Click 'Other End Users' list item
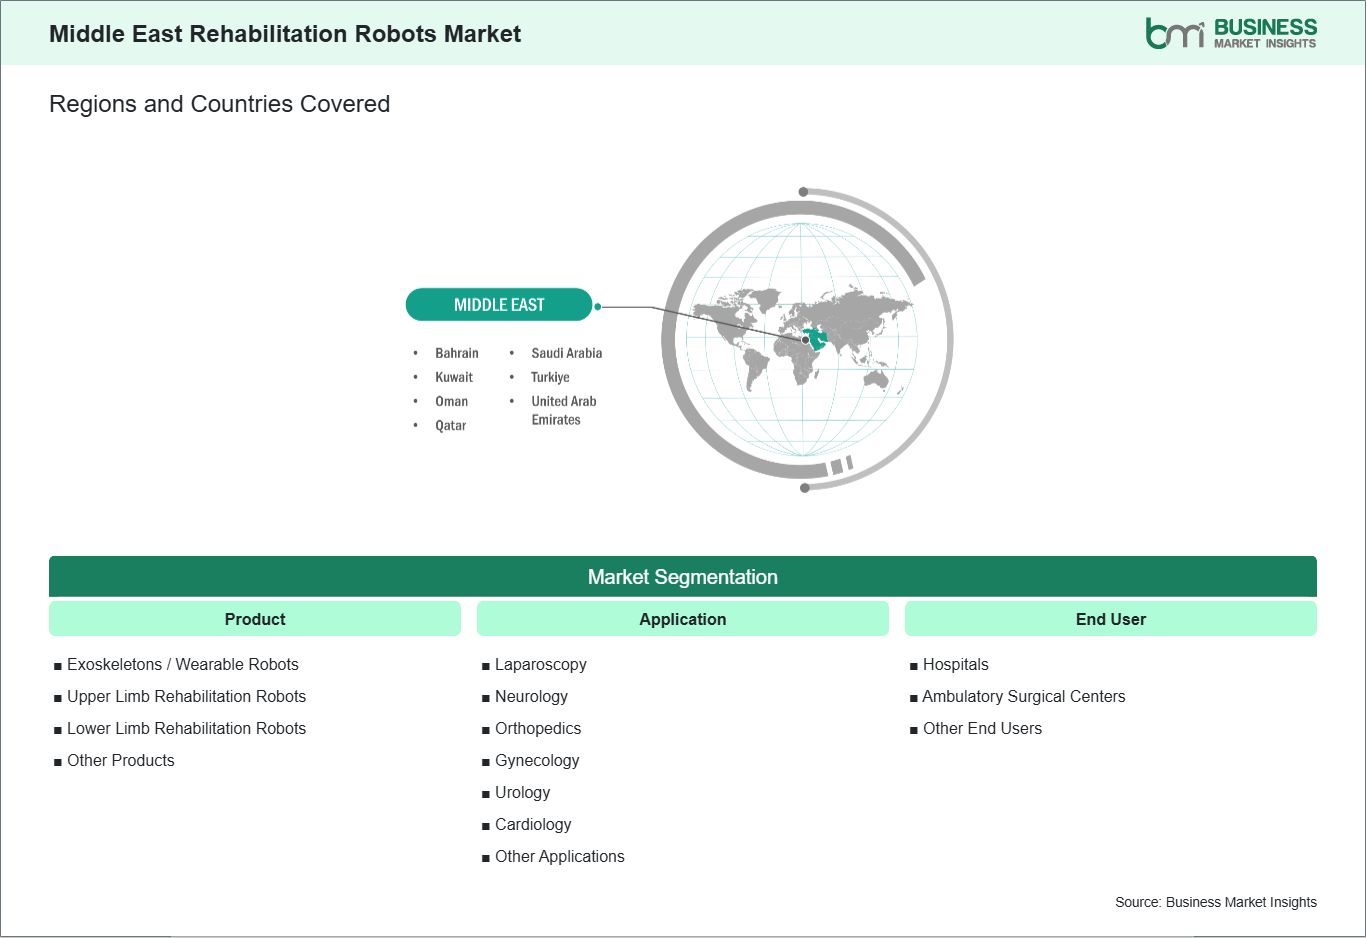 pyautogui.click(x=982, y=728)
